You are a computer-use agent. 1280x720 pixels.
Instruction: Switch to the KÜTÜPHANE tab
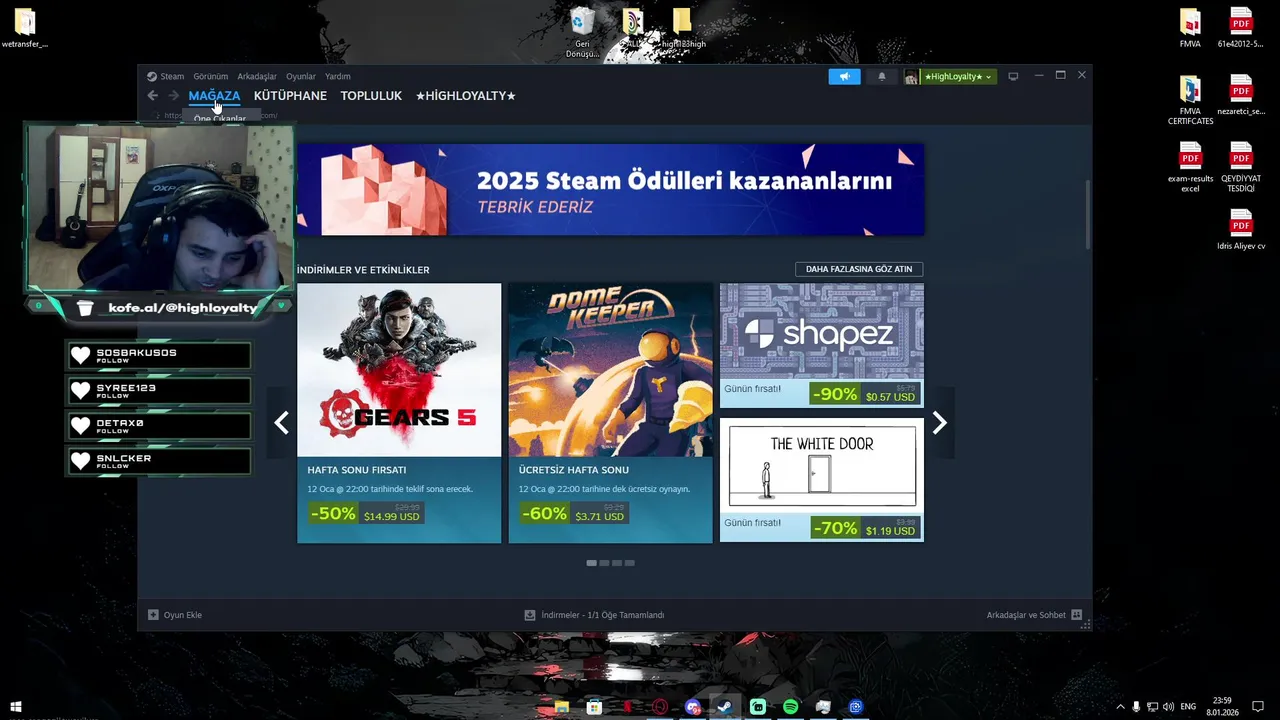point(290,96)
